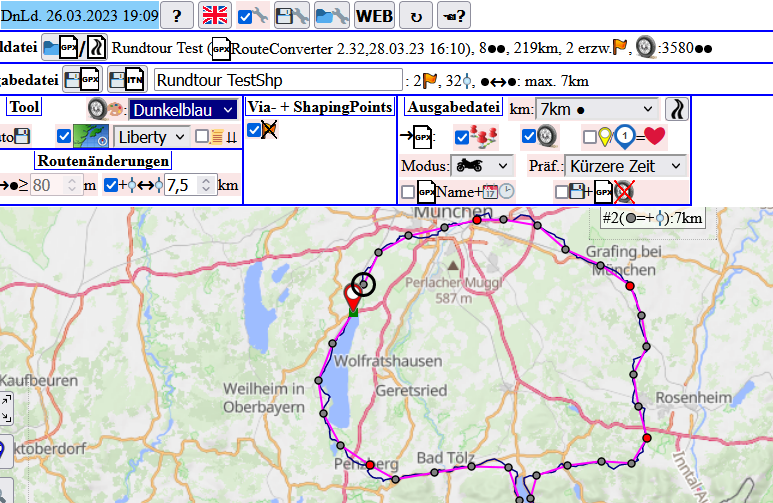Open the km distance 7km dropdown
This screenshot has width=773, height=503.
click(596, 108)
